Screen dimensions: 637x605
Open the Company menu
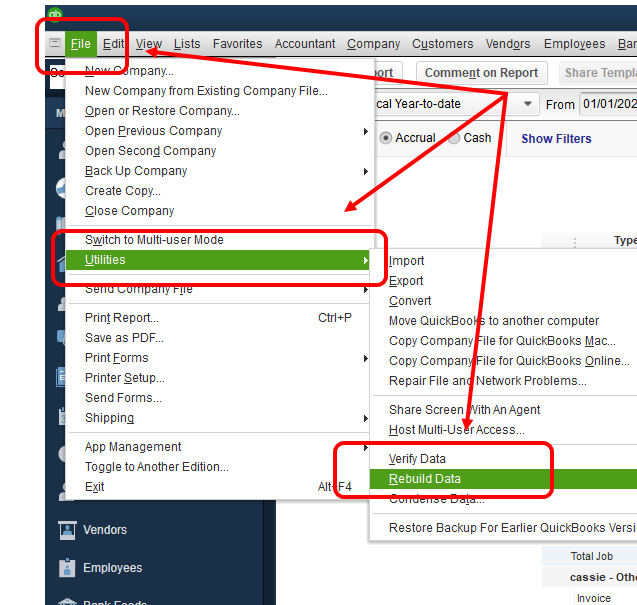coord(373,44)
